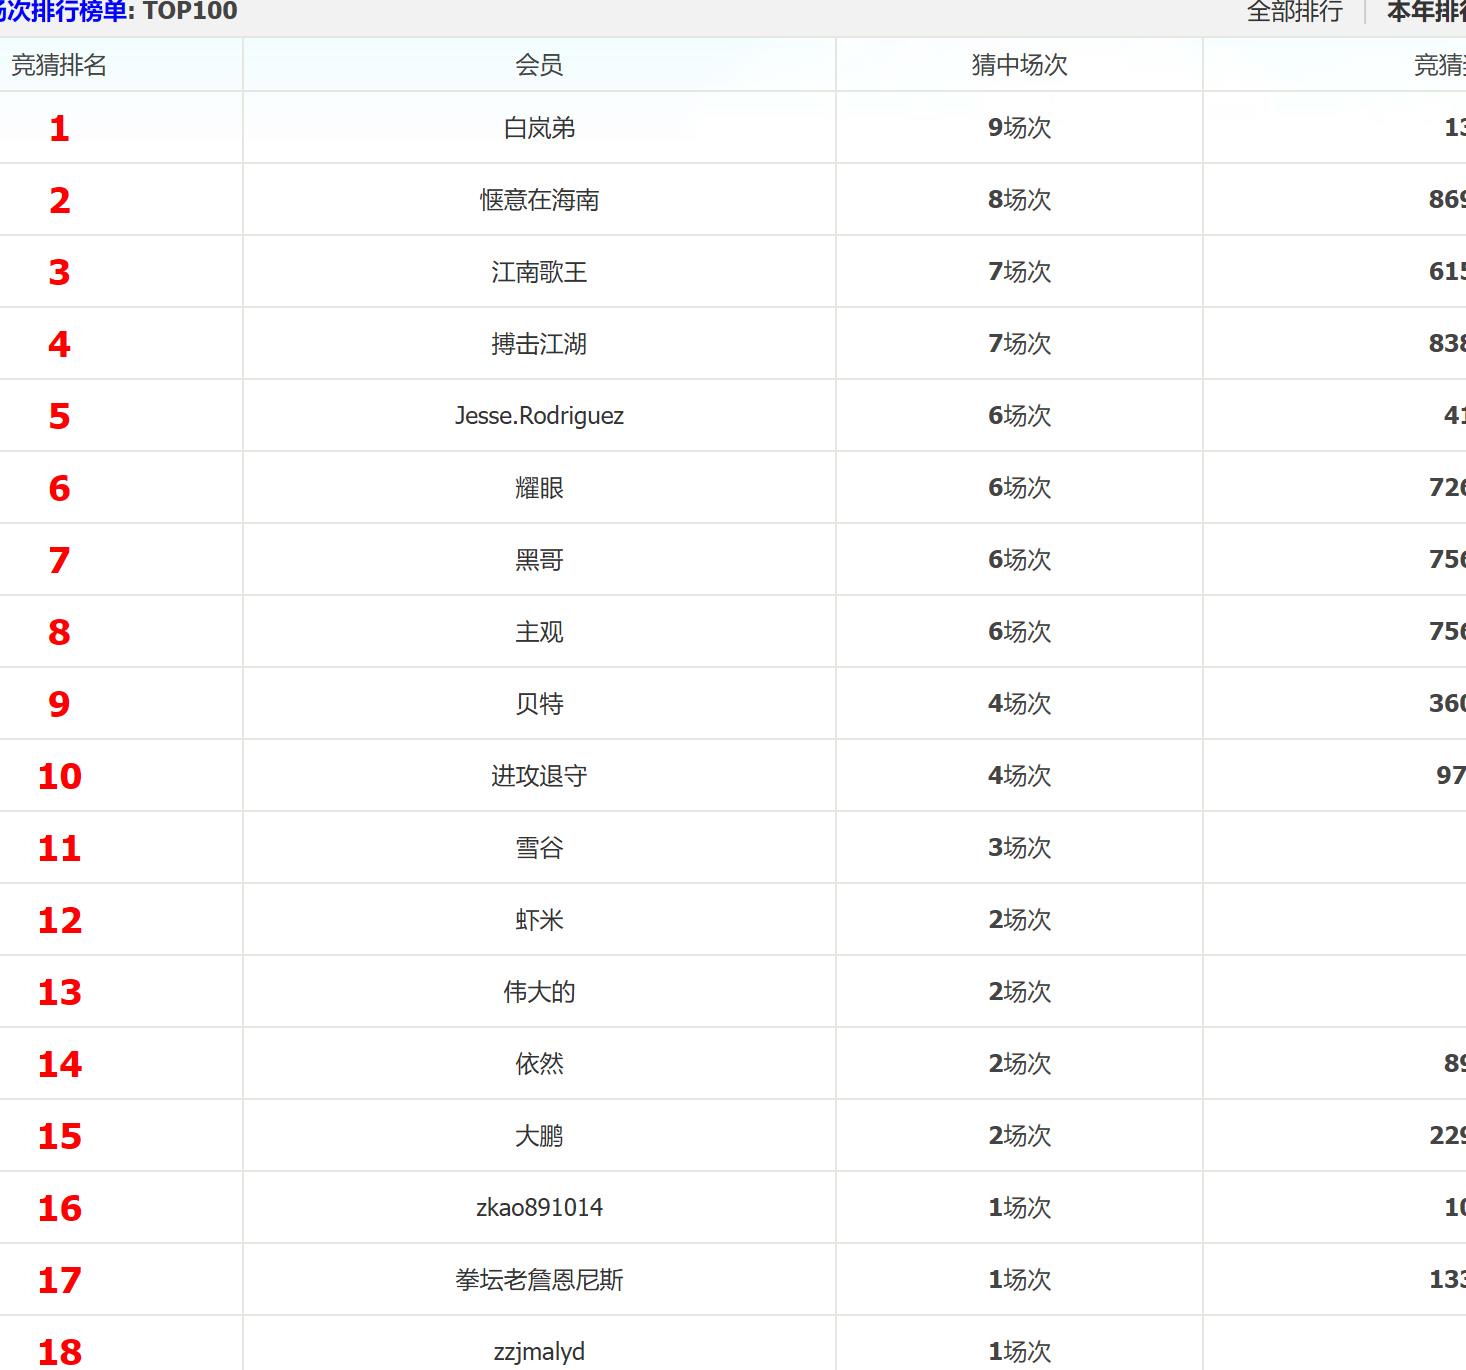Open member 白岚弟's profile
The width and height of the screenshot is (1466, 1370).
click(x=539, y=128)
